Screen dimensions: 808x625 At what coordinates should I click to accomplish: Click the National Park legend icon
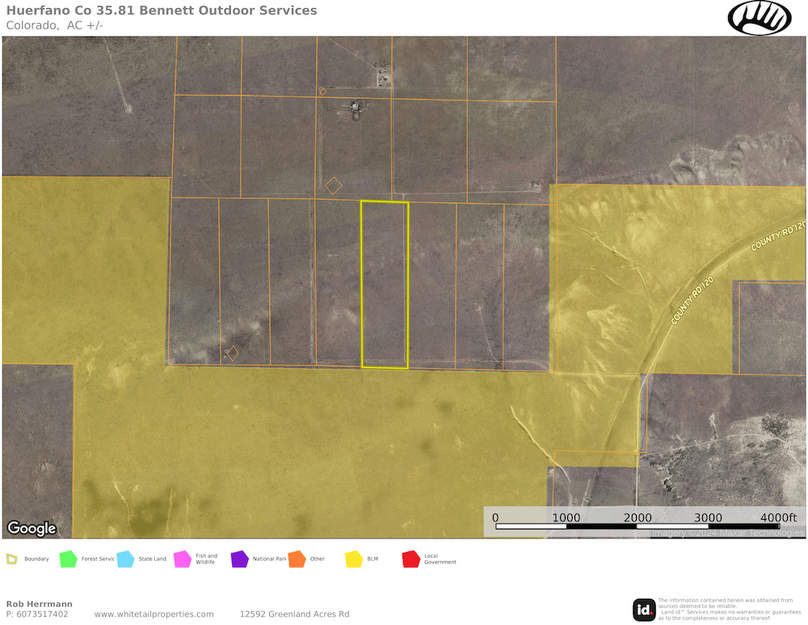pos(239,559)
